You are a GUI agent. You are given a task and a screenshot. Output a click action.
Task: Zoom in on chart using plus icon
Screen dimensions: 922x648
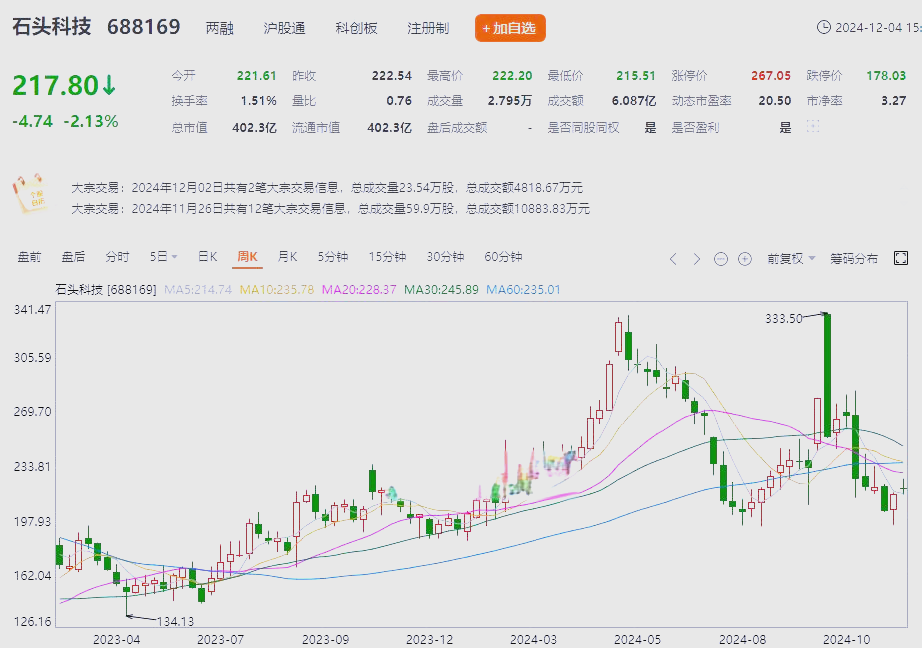[743, 258]
